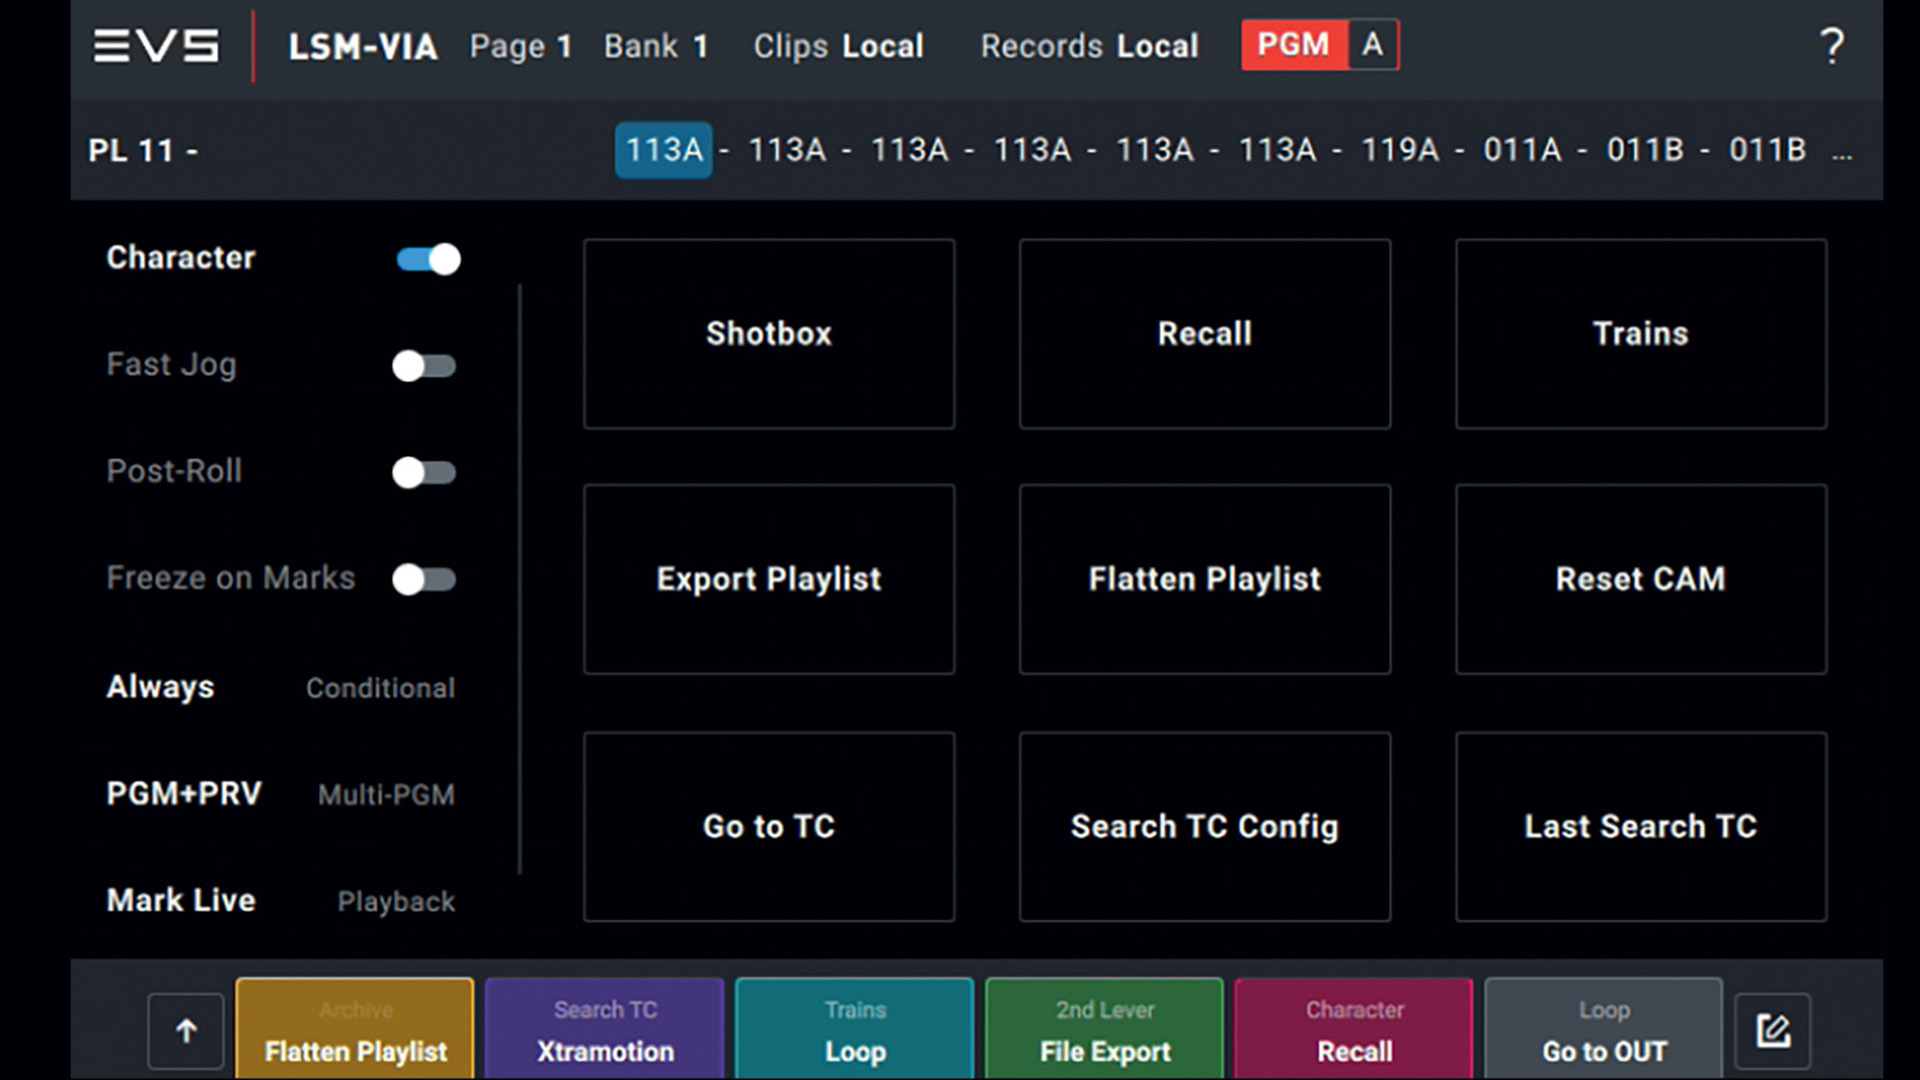The image size is (1920, 1080).
Task: Select Playback instead of Mark Live
Action: (396, 902)
